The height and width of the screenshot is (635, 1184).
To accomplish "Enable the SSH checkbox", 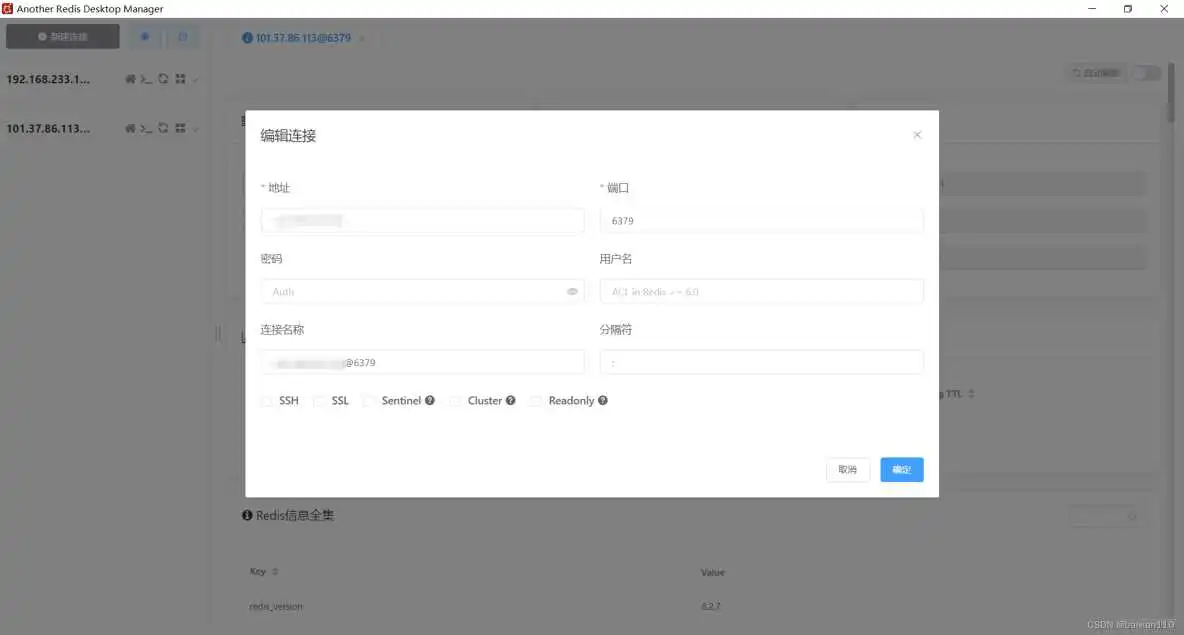I will point(267,400).
